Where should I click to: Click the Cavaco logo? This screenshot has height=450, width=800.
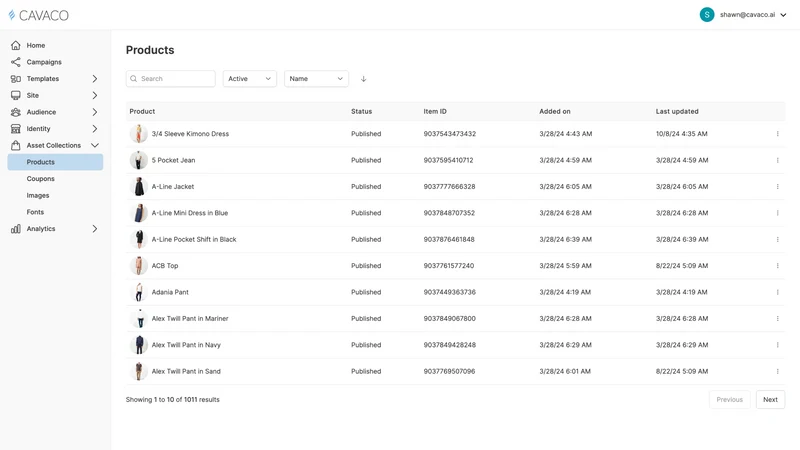pos(38,15)
